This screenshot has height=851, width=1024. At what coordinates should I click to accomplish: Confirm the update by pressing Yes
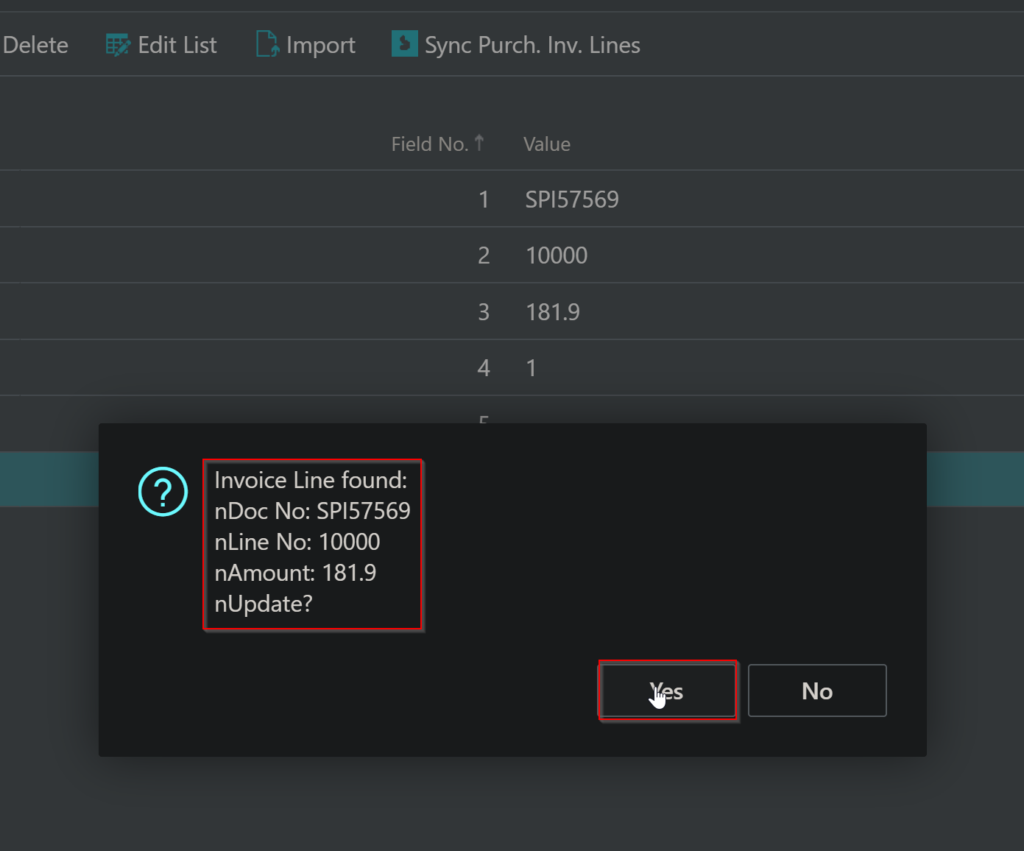[x=667, y=691]
